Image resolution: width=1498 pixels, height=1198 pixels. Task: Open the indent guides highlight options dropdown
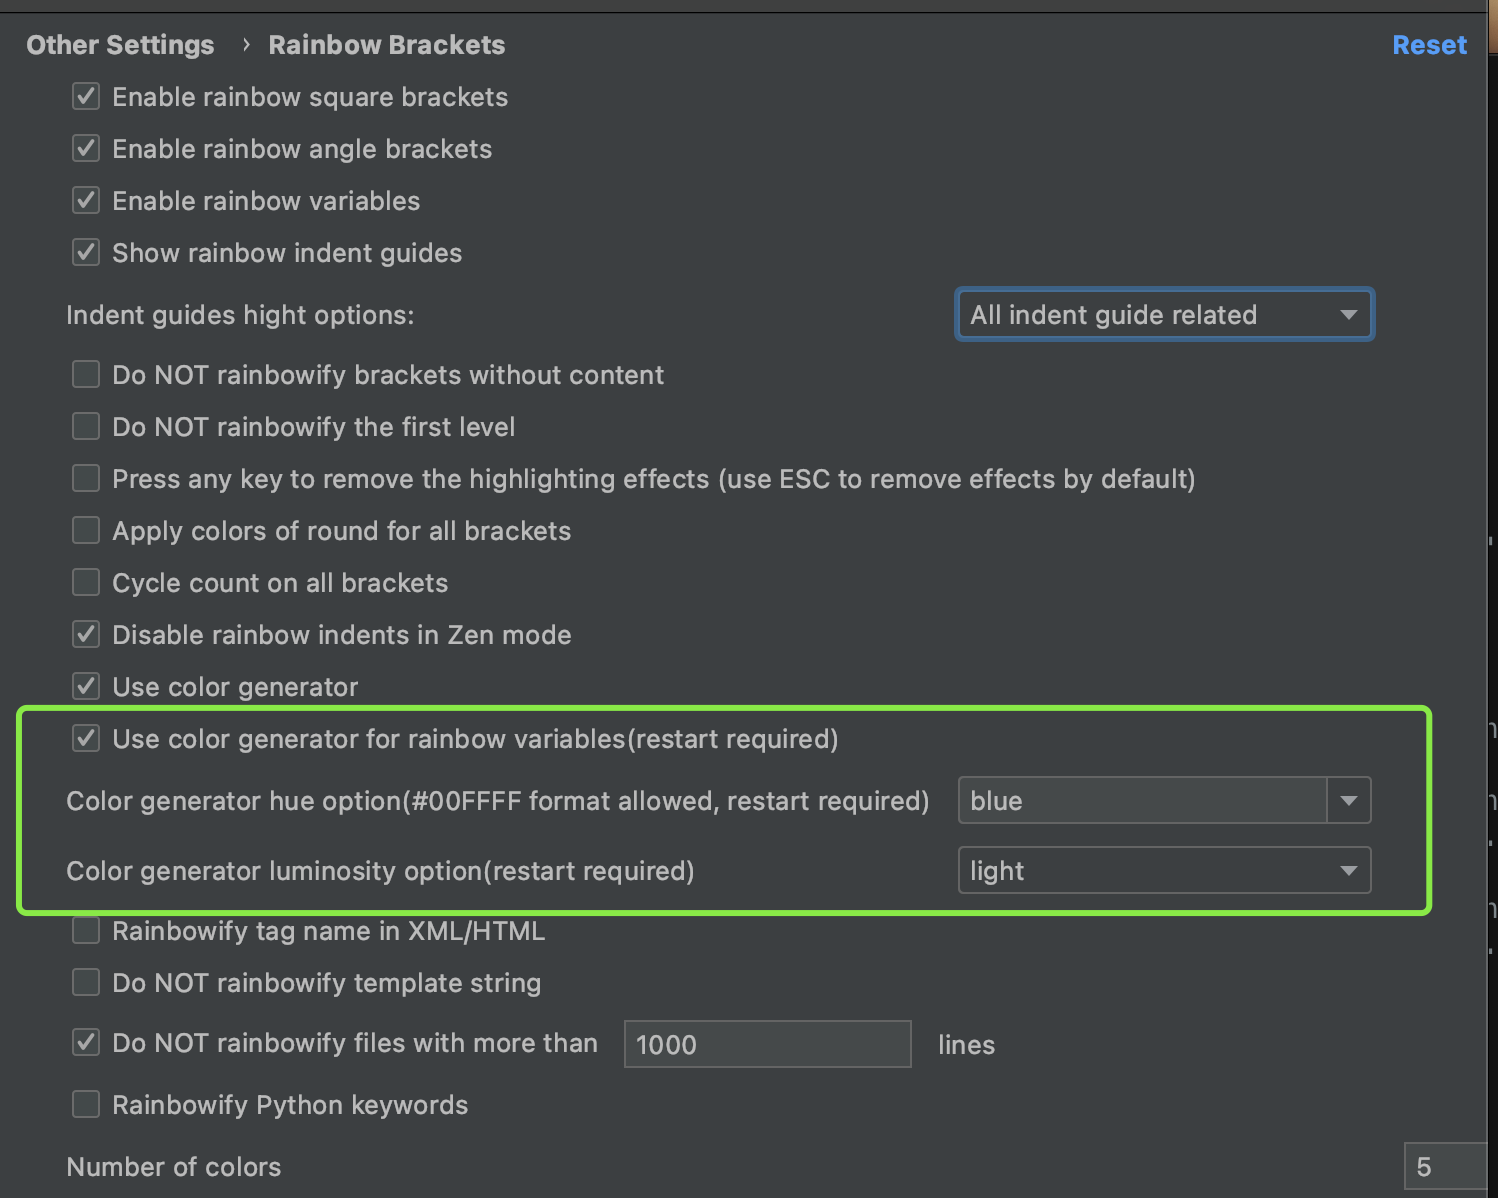click(1164, 315)
